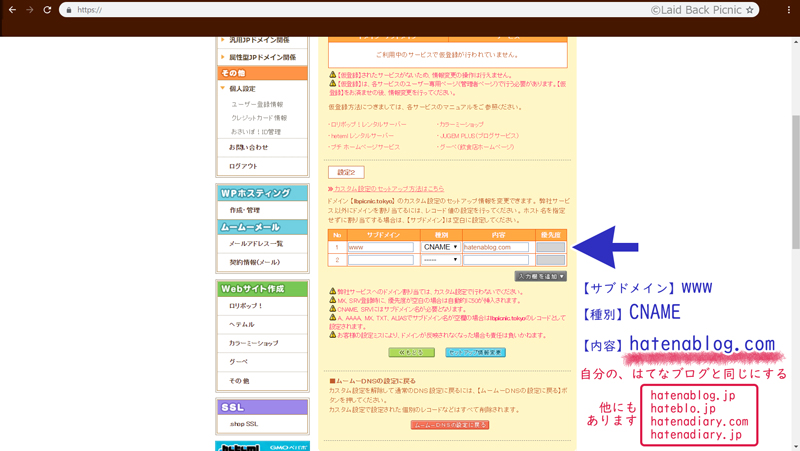
Task: Open heteml レンタルサーバー manual link
Action: 361,136
